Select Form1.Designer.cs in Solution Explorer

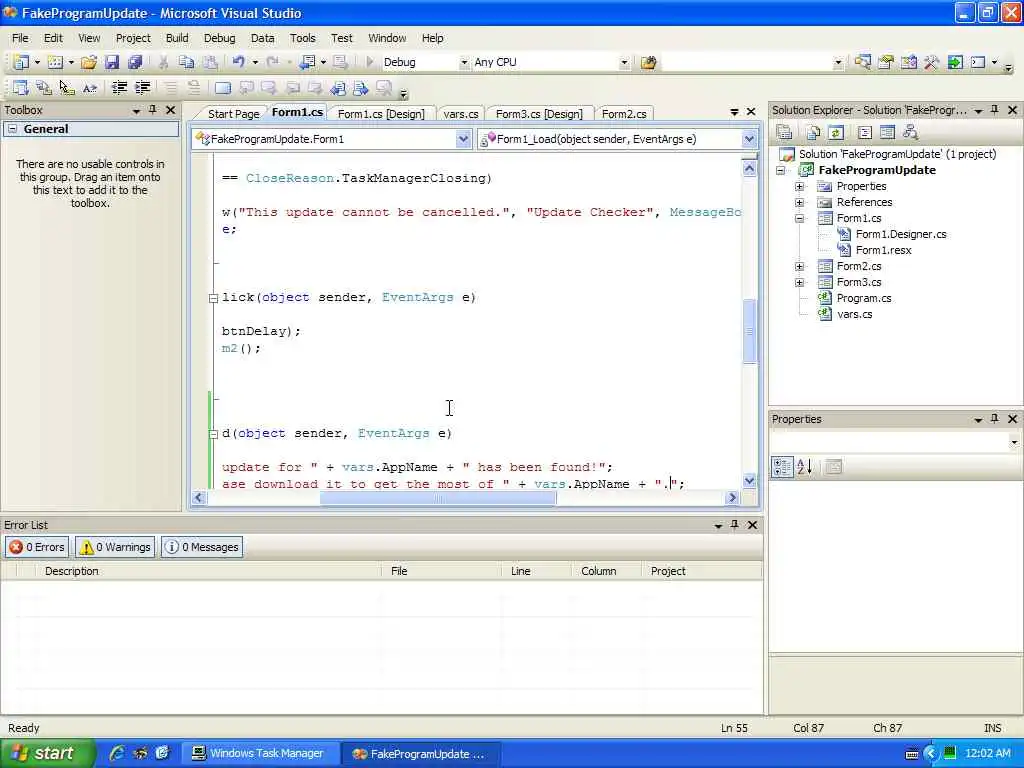click(x=901, y=234)
